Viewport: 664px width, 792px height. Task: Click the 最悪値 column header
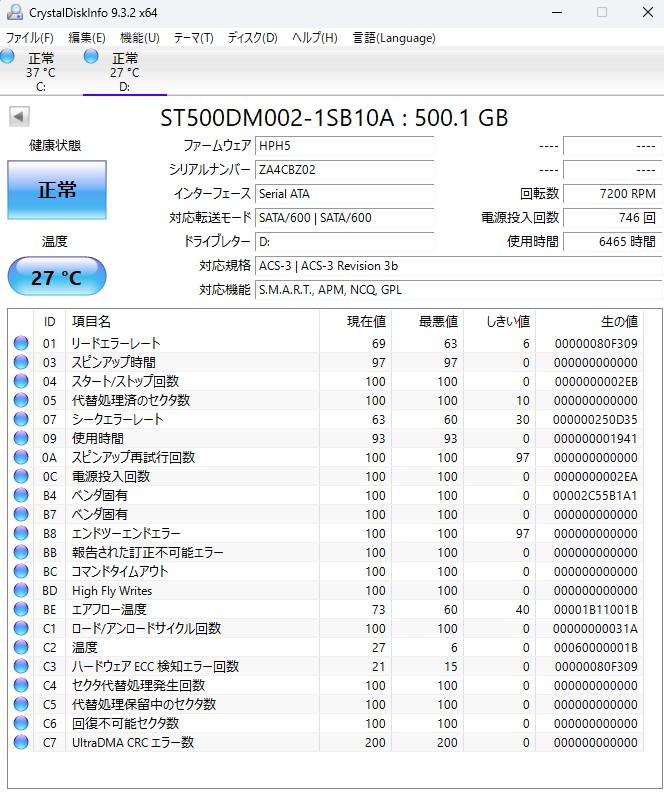point(428,322)
